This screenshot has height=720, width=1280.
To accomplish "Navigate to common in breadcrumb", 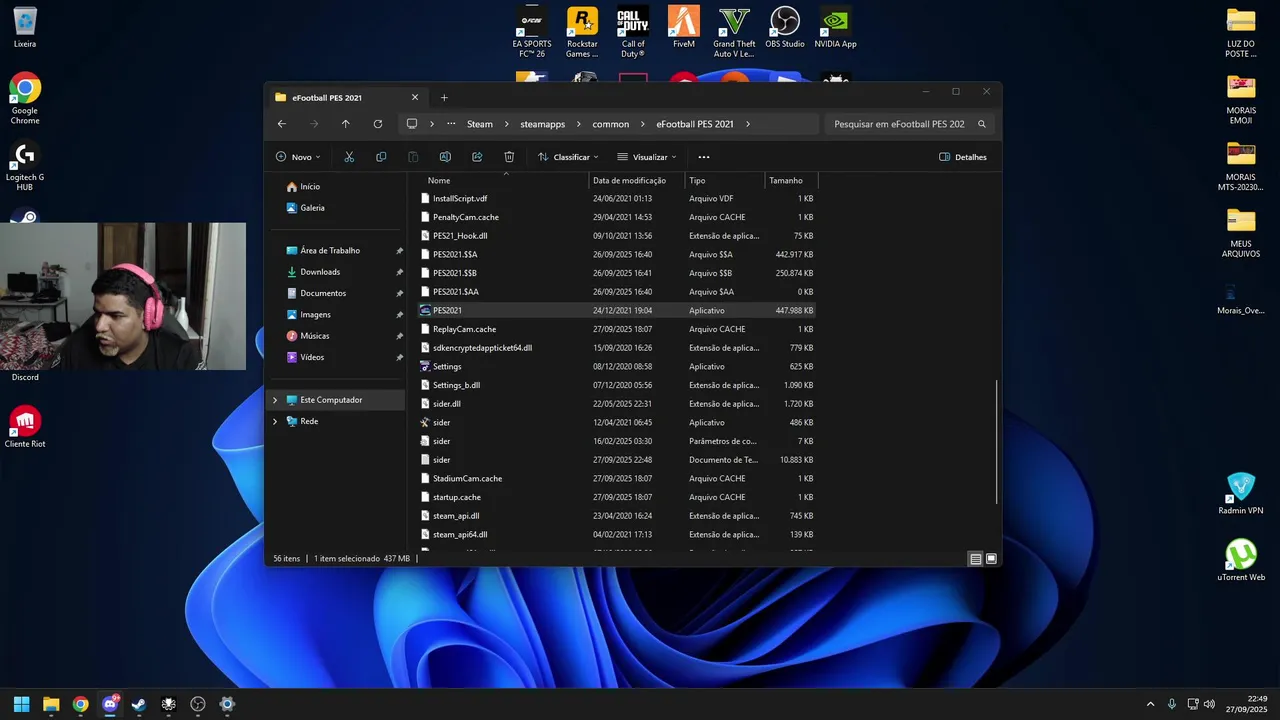I will [611, 124].
